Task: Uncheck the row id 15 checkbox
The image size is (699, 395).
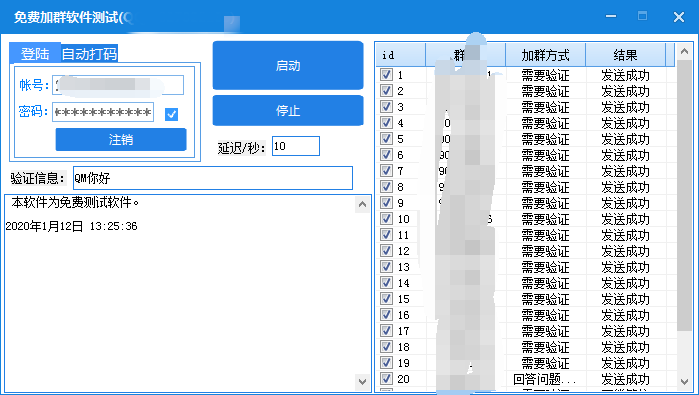Action: [x=387, y=299]
